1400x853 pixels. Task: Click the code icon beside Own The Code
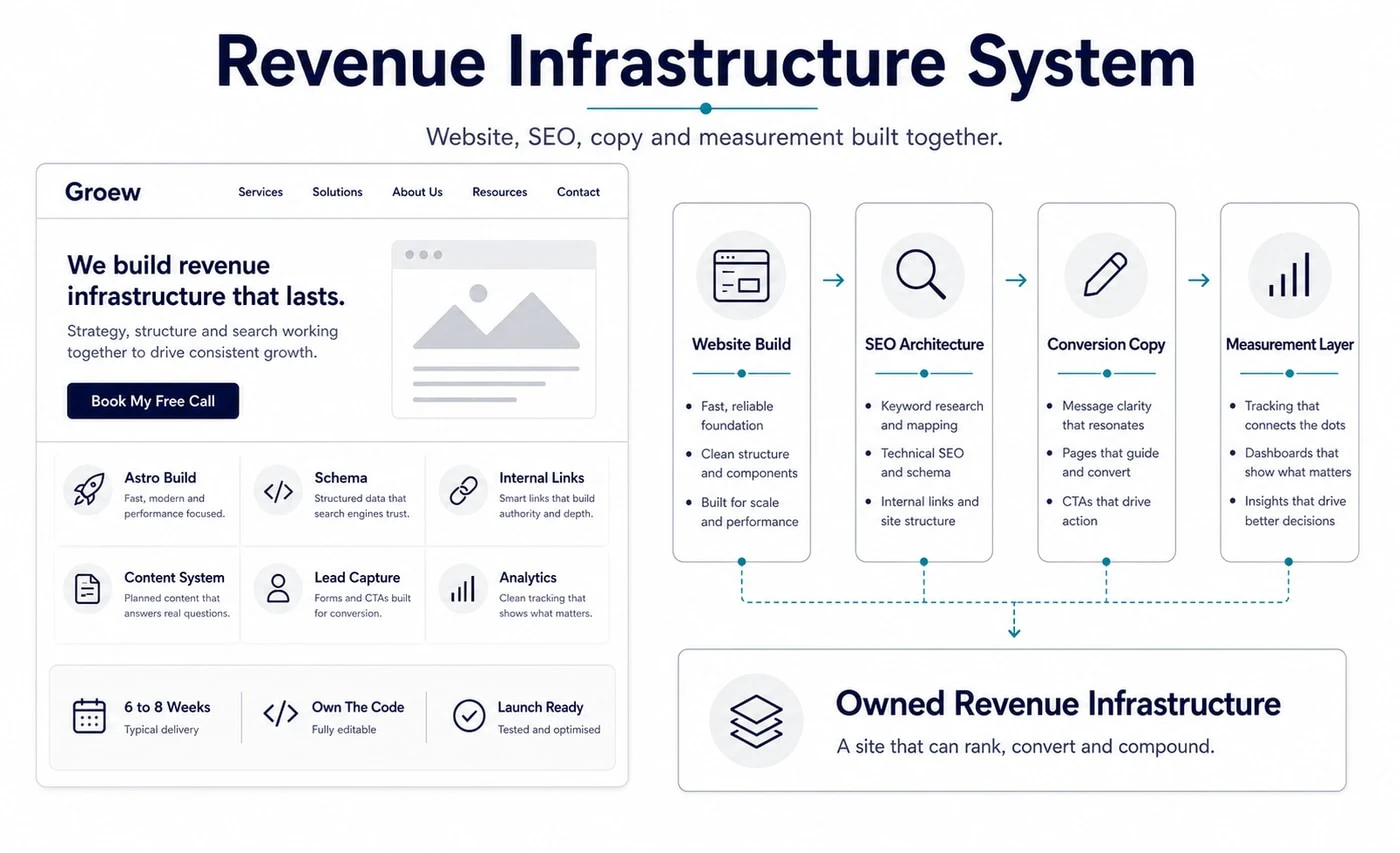coord(280,714)
